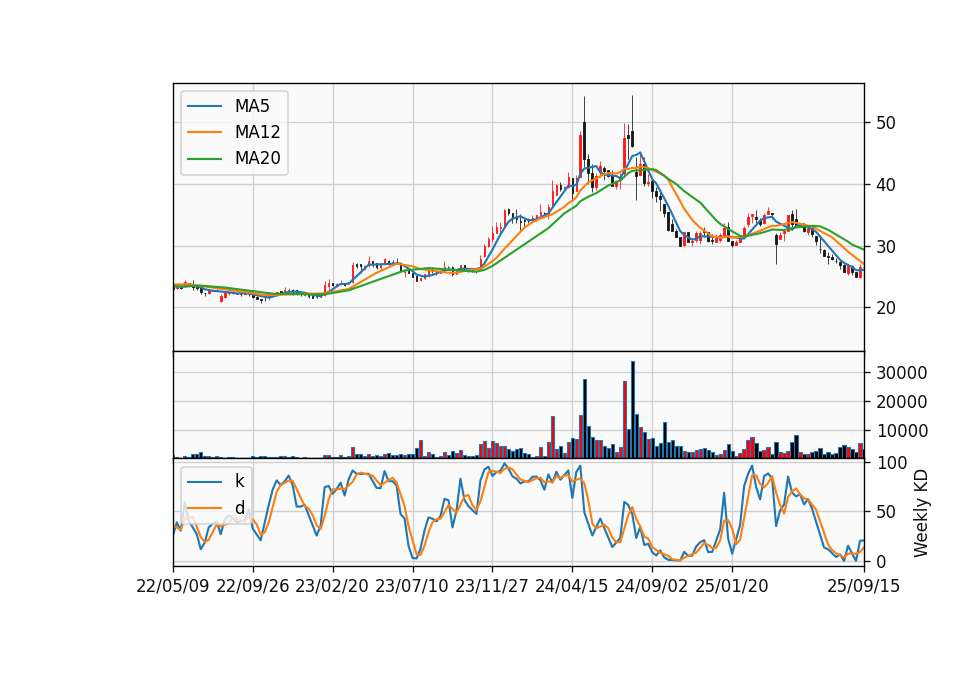Click the MA20 legend label
960x690 pixels.
click(257, 159)
